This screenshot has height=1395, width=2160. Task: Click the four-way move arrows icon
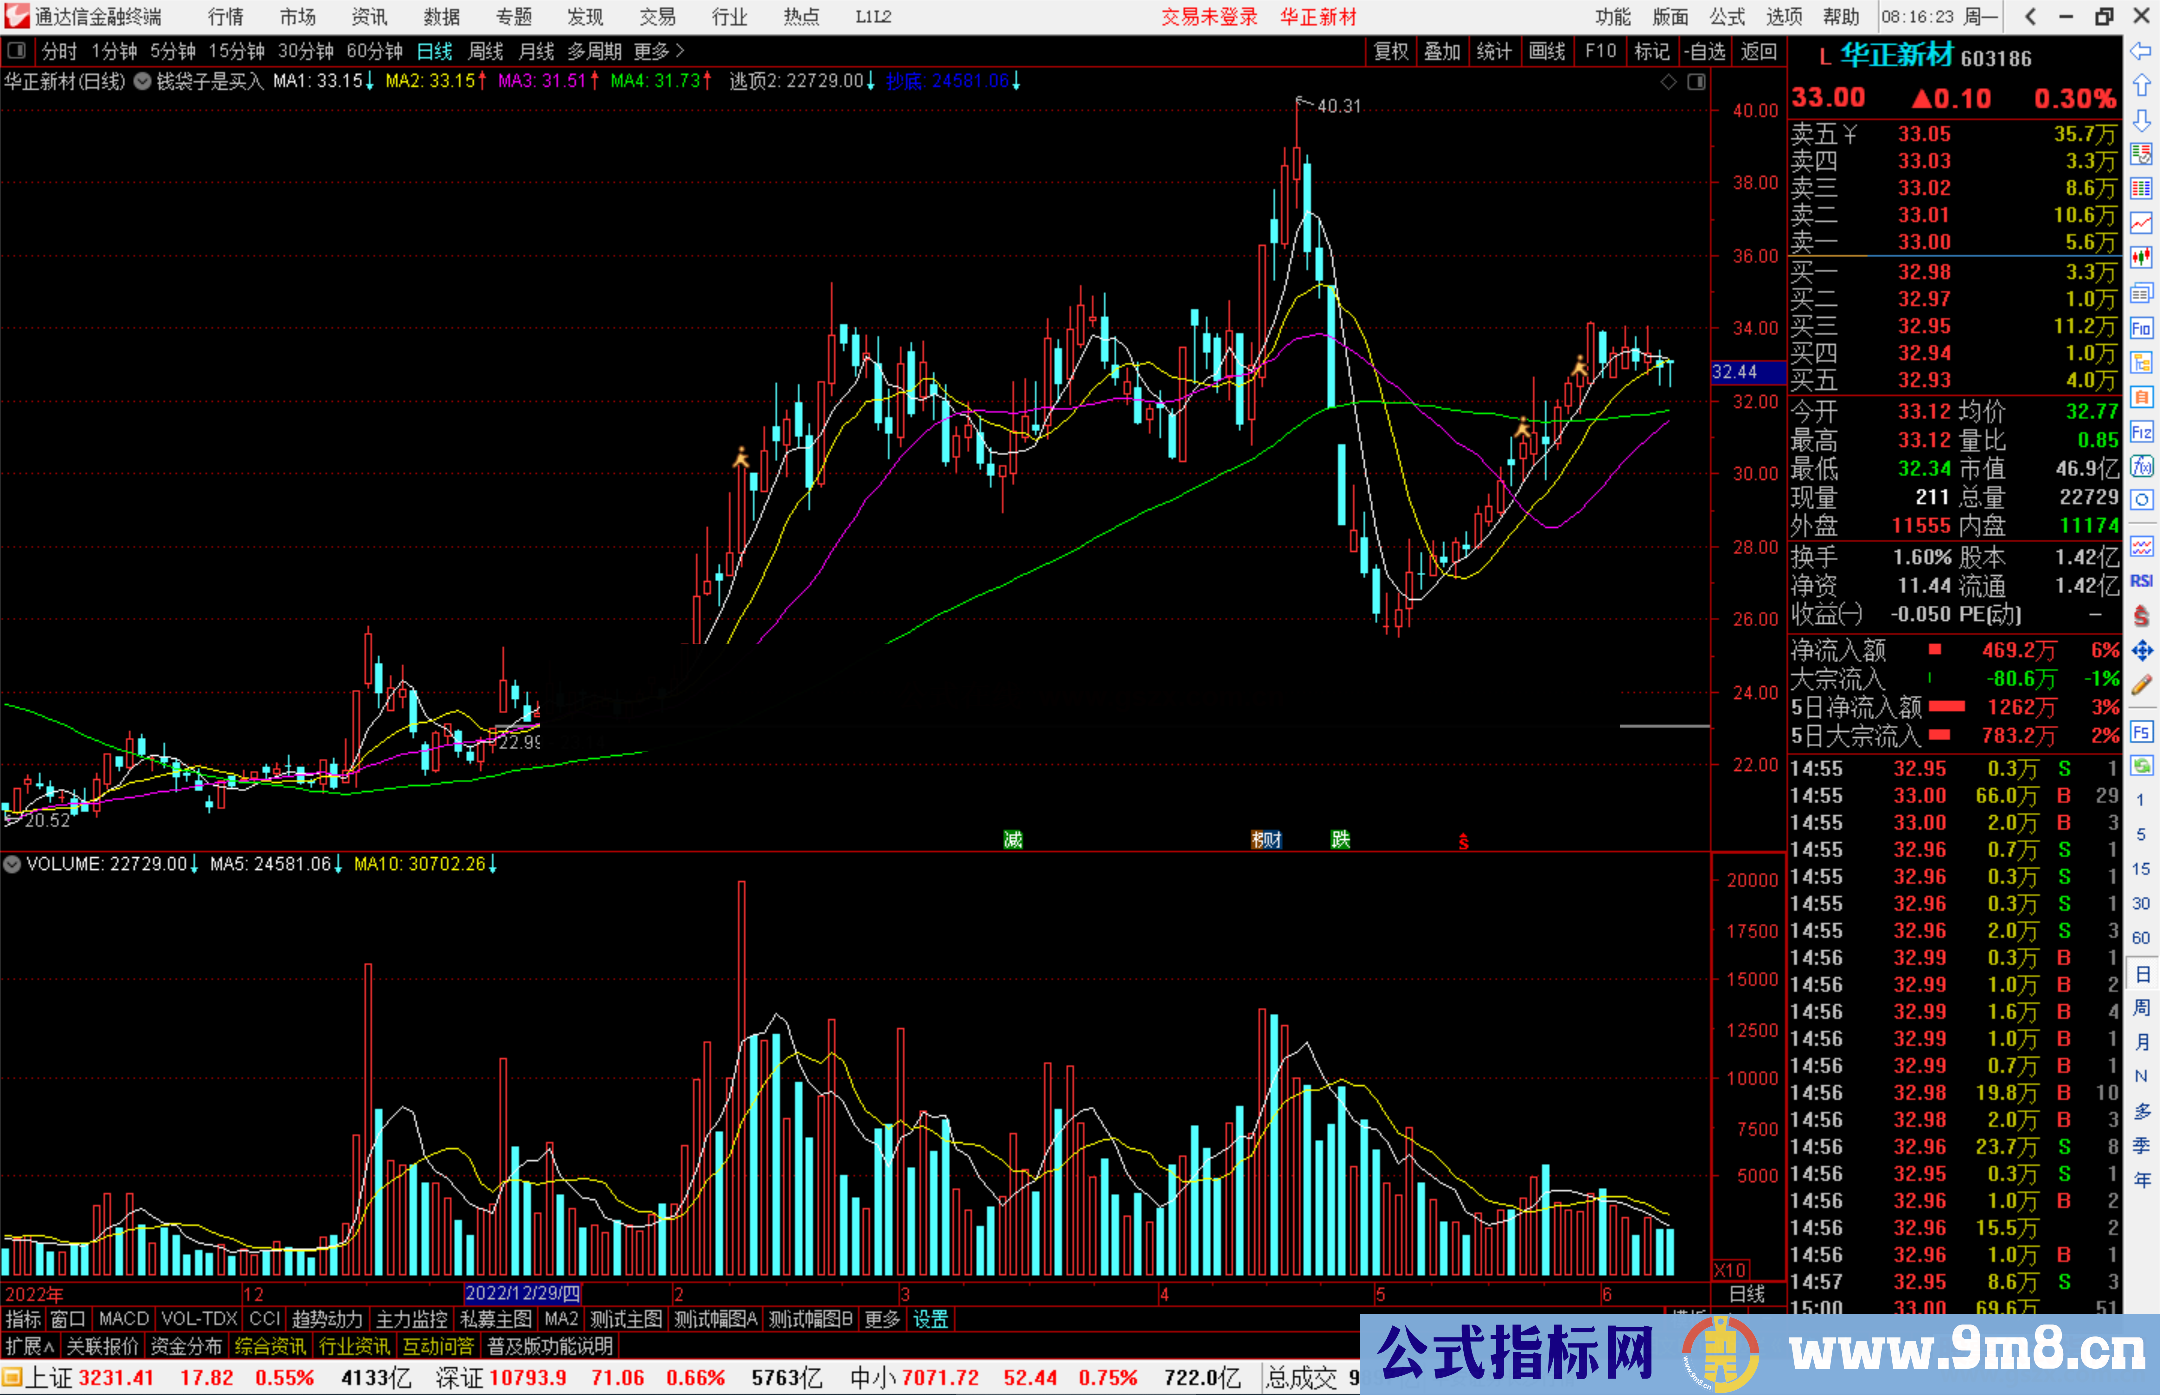click(2141, 651)
